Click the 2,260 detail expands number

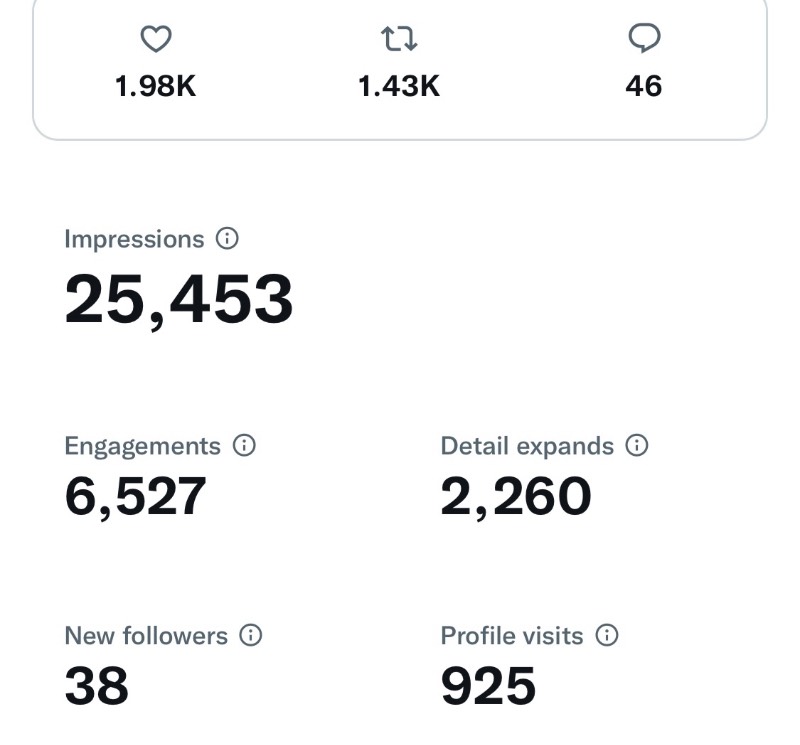click(x=516, y=496)
